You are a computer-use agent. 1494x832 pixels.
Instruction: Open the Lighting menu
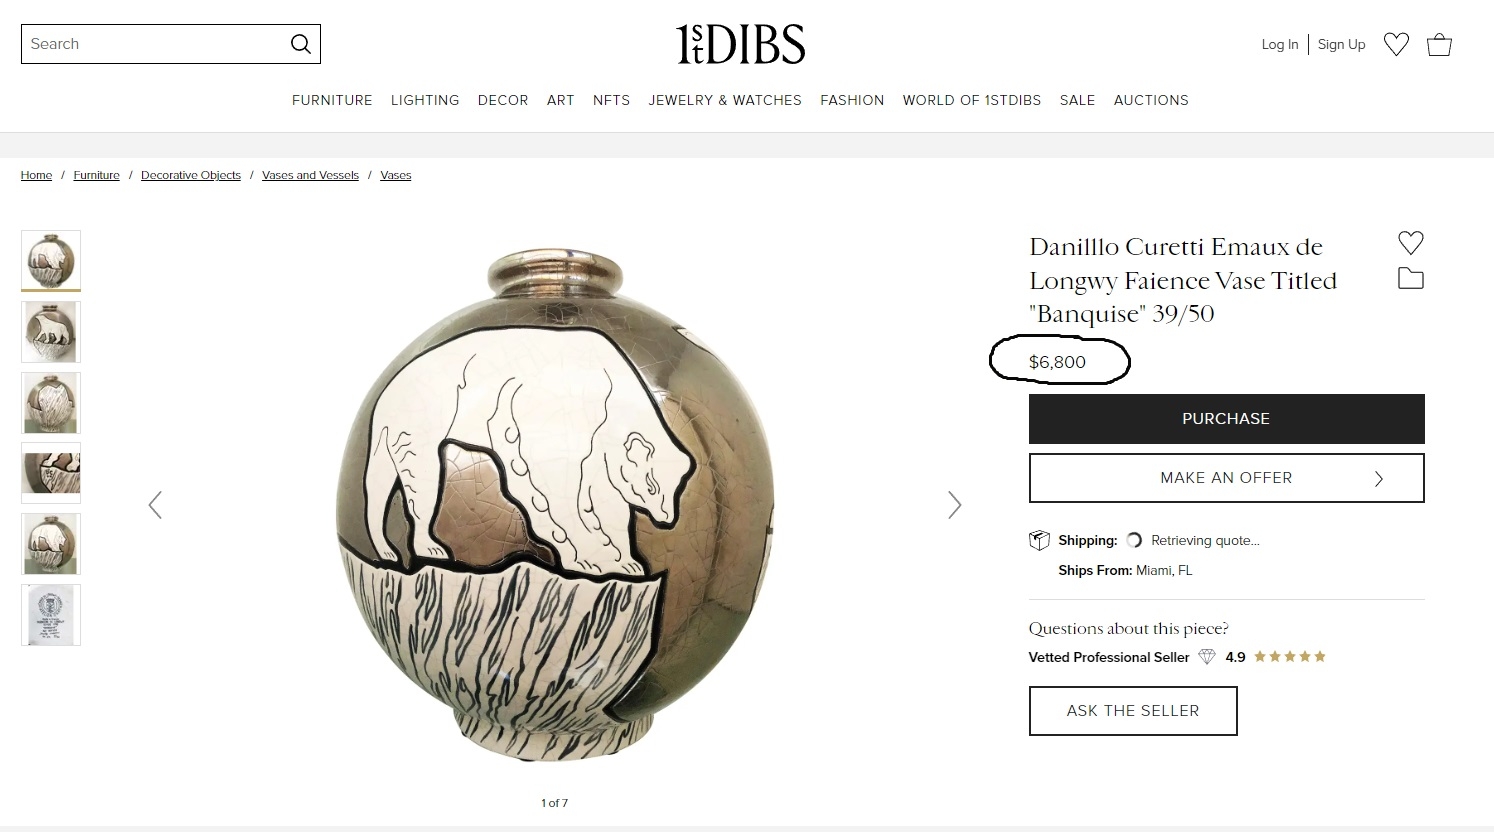[x=425, y=100]
